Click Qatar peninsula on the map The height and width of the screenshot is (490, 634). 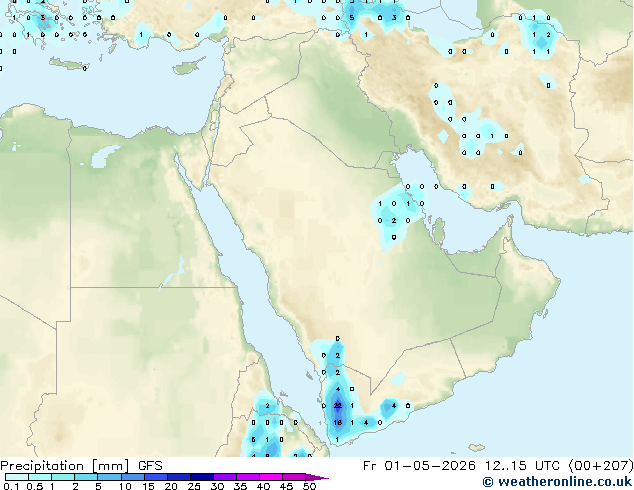[x=440, y=232]
